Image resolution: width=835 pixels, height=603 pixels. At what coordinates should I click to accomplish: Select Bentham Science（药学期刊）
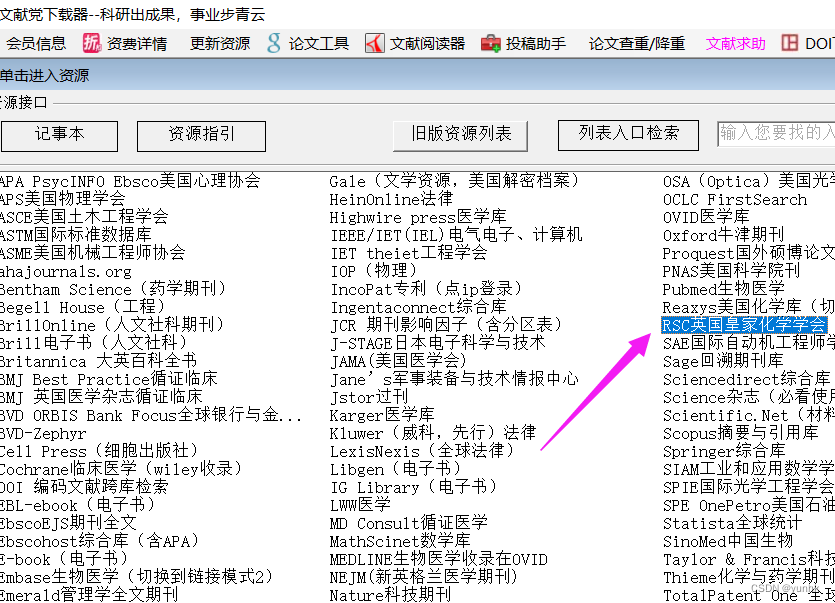pyautogui.click(x=113, y=289)
